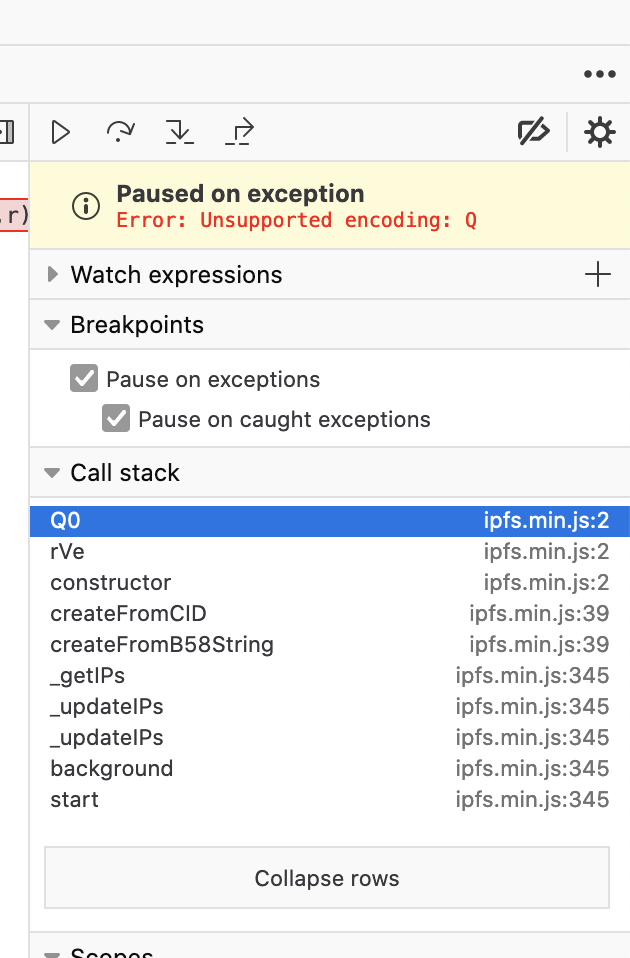This screenshot has width=630, height=958.
Task: Open debugger settings gear
Action: 599,132
